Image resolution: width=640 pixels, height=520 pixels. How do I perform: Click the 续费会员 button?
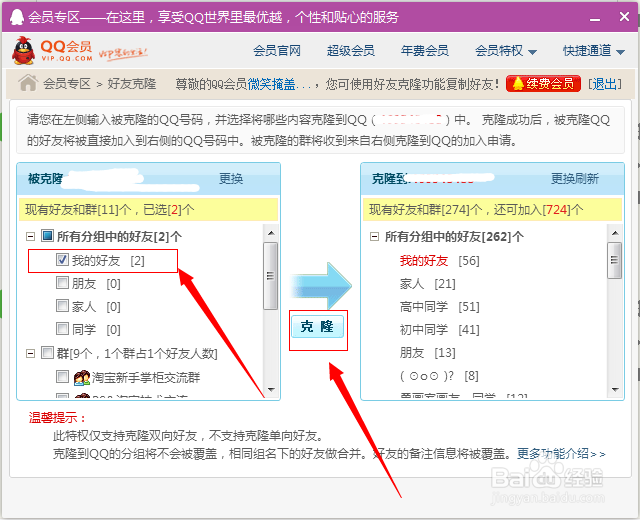543,84
